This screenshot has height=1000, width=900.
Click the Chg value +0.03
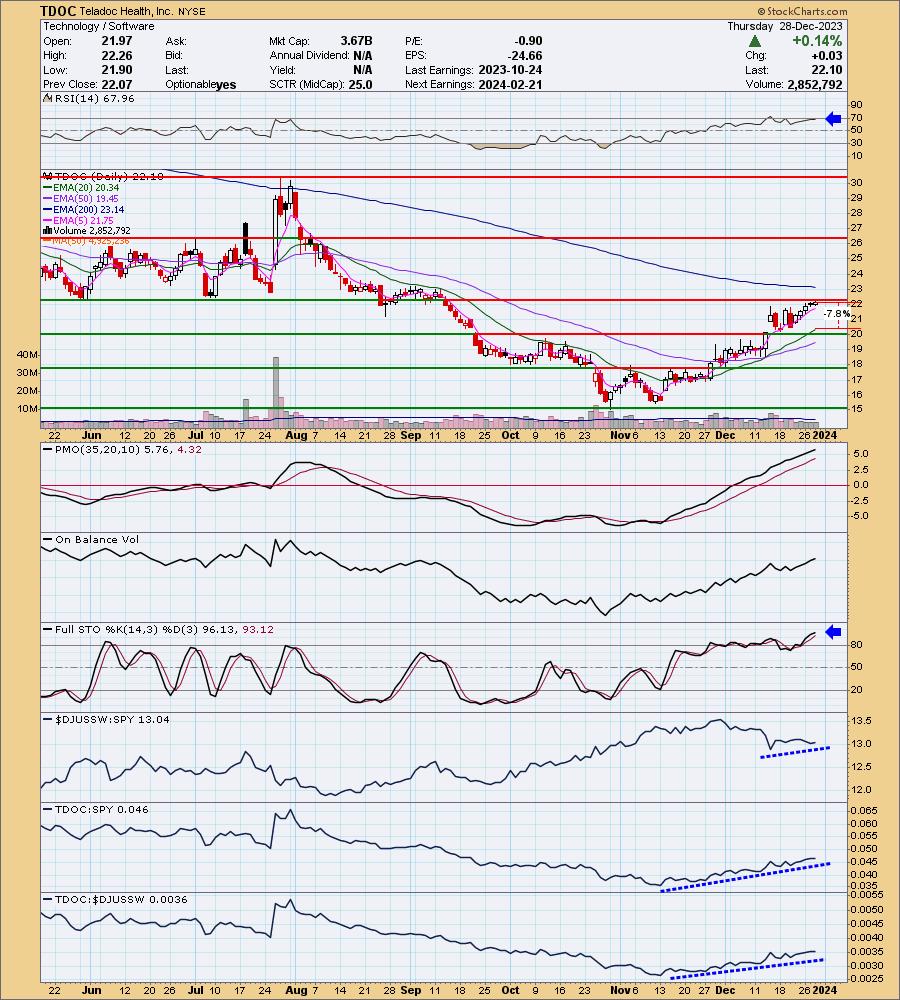point(827,55)
